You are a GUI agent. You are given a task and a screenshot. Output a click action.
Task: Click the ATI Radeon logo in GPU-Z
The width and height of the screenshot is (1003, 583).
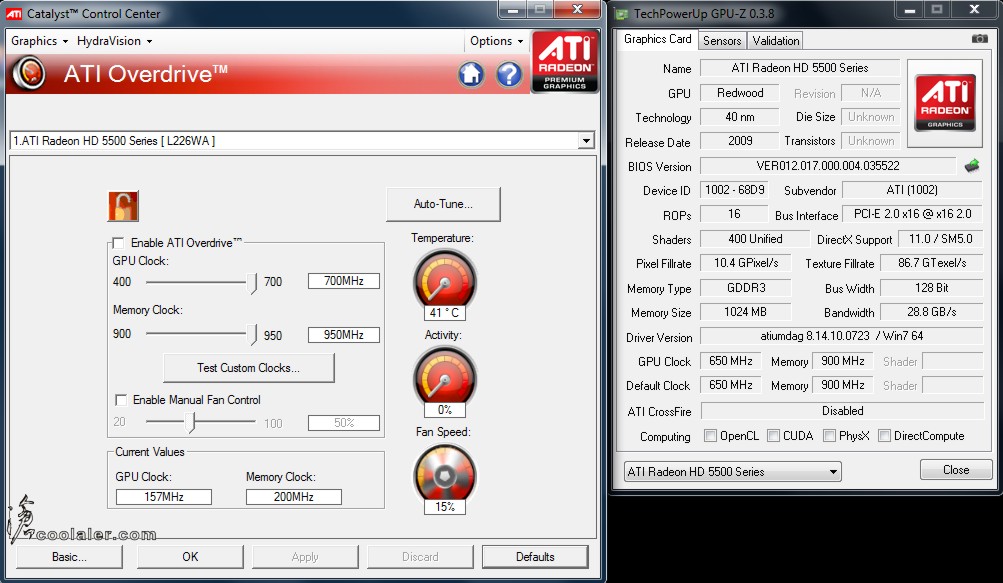point(945,103)
